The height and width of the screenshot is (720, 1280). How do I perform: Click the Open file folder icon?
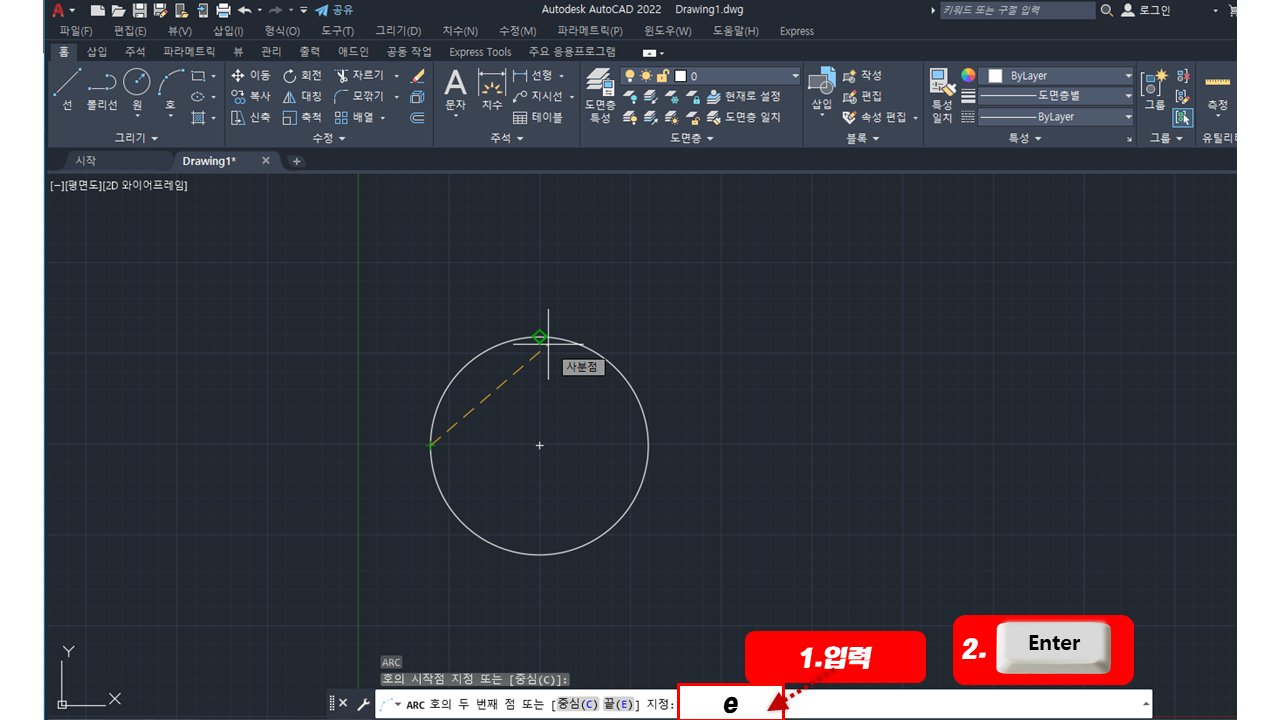tap(118, 10)
